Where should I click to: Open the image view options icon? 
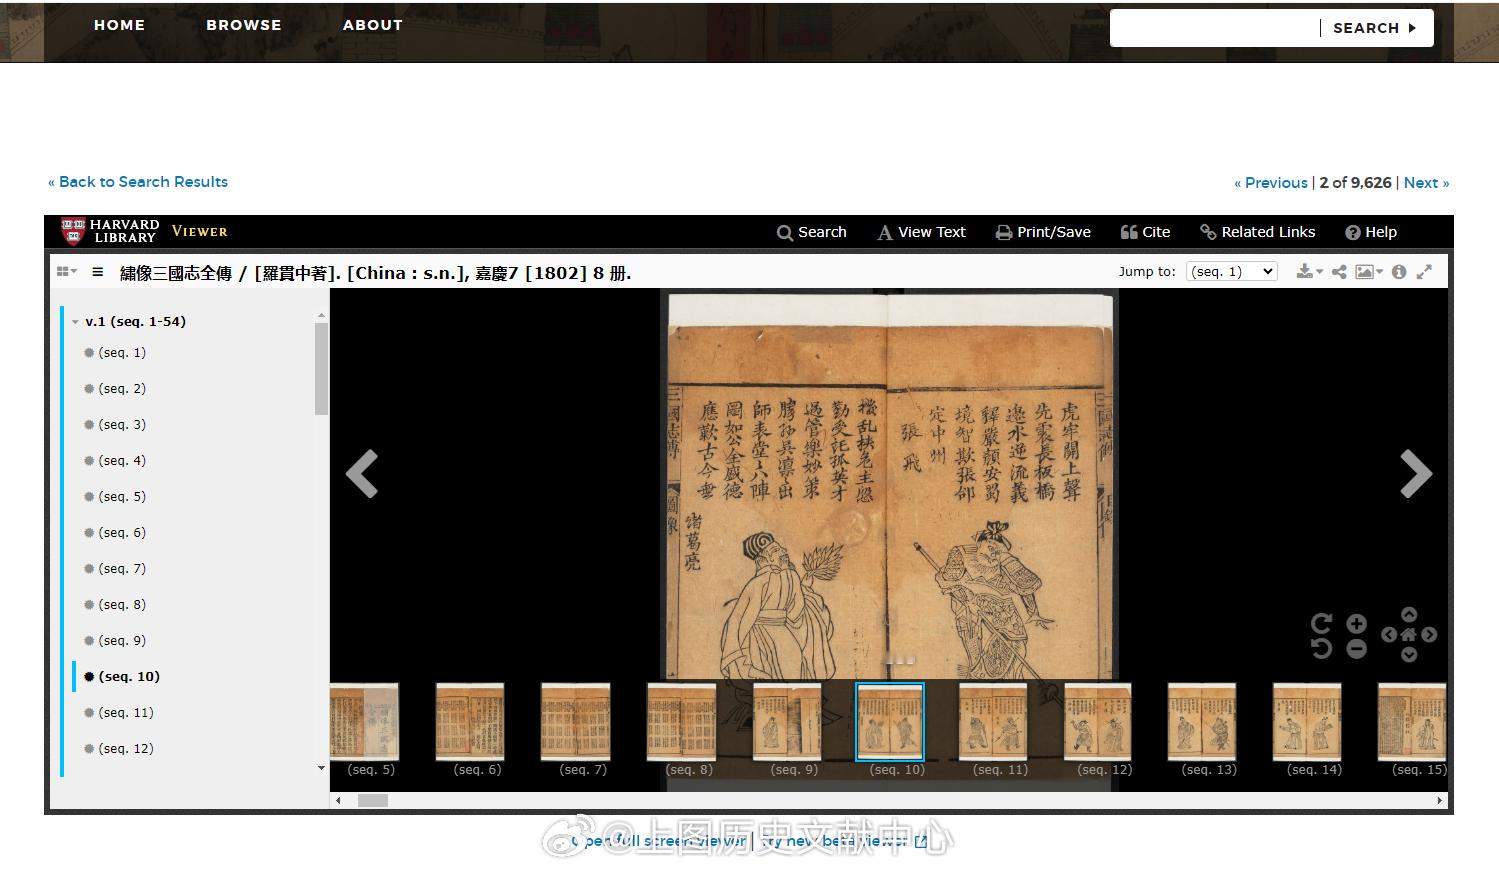point(1368,271)
